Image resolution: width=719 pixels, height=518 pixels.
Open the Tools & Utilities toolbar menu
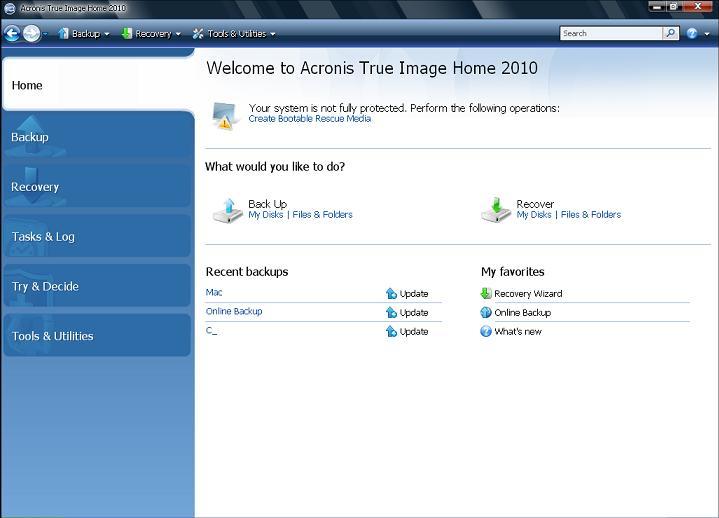tap(234, 33)
